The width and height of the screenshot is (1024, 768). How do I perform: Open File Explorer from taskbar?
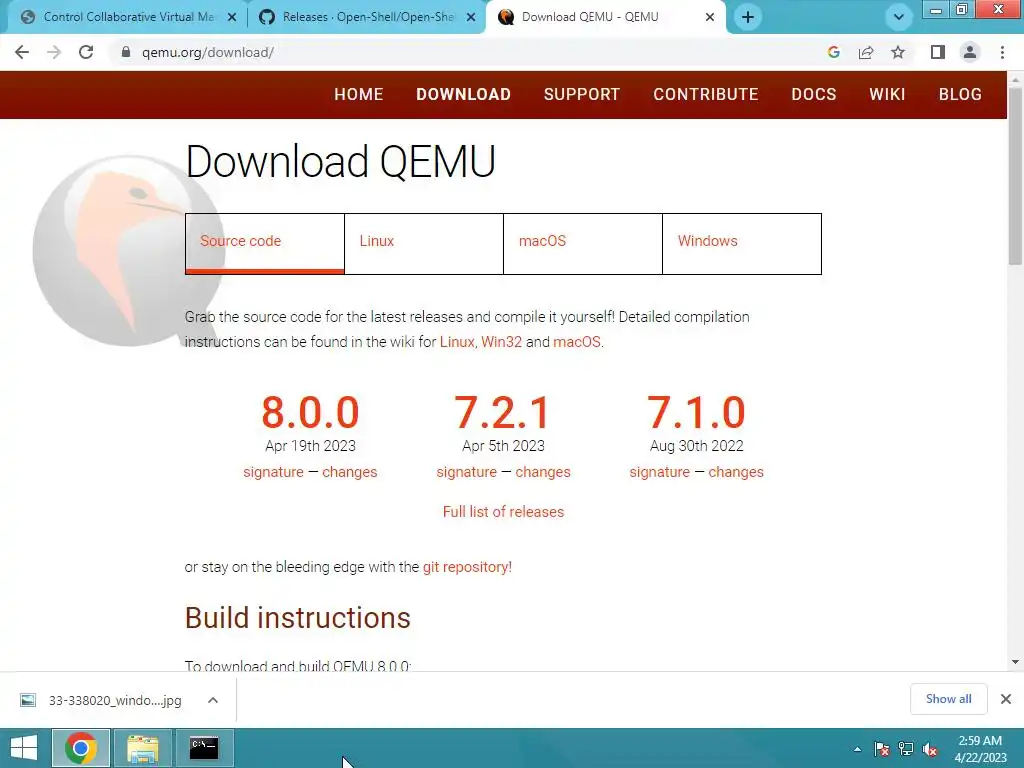142,748
